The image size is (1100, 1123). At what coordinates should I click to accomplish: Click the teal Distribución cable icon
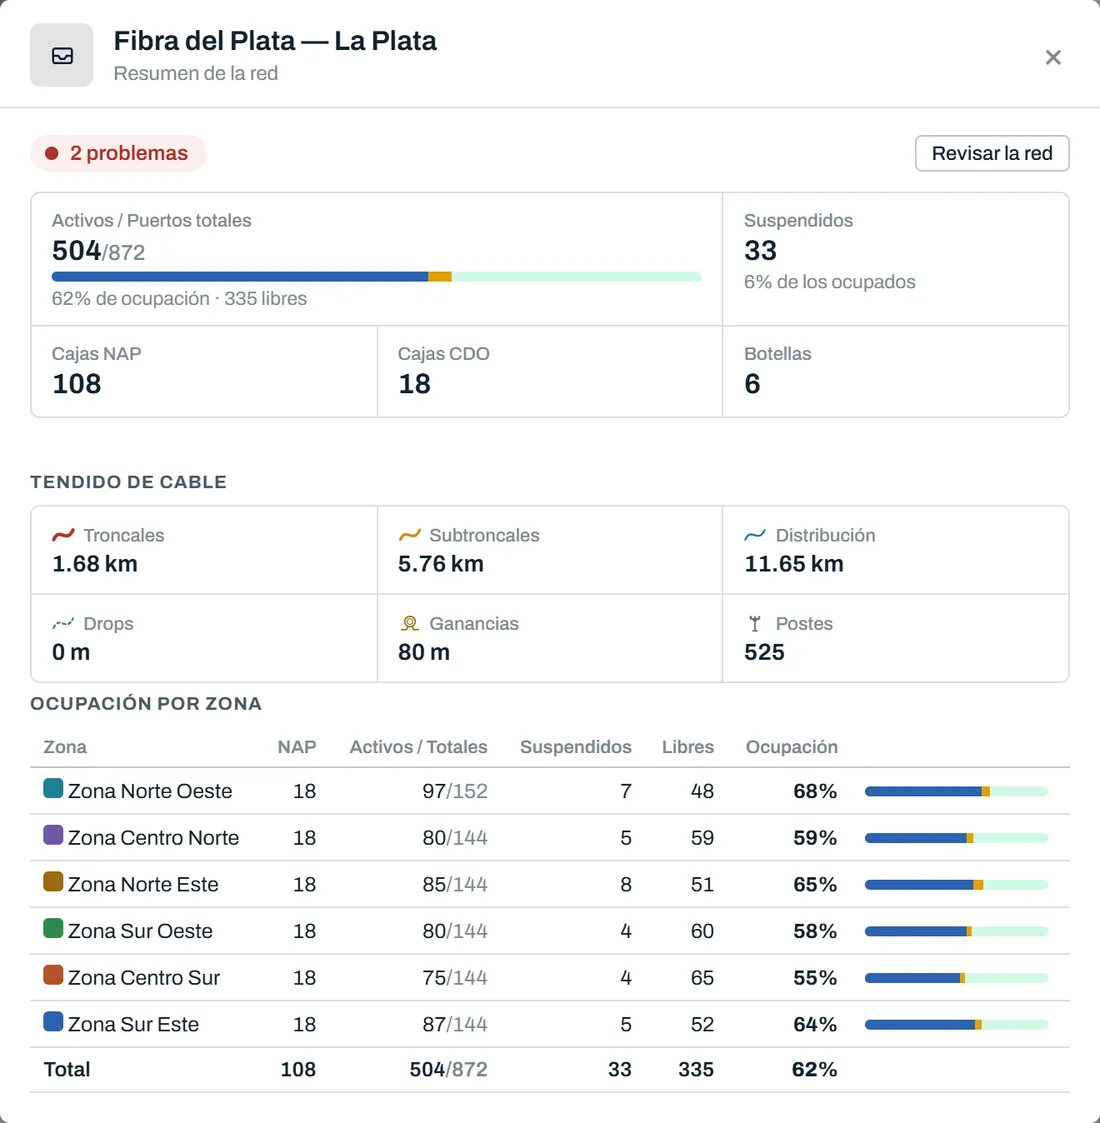tap(756, 535)
